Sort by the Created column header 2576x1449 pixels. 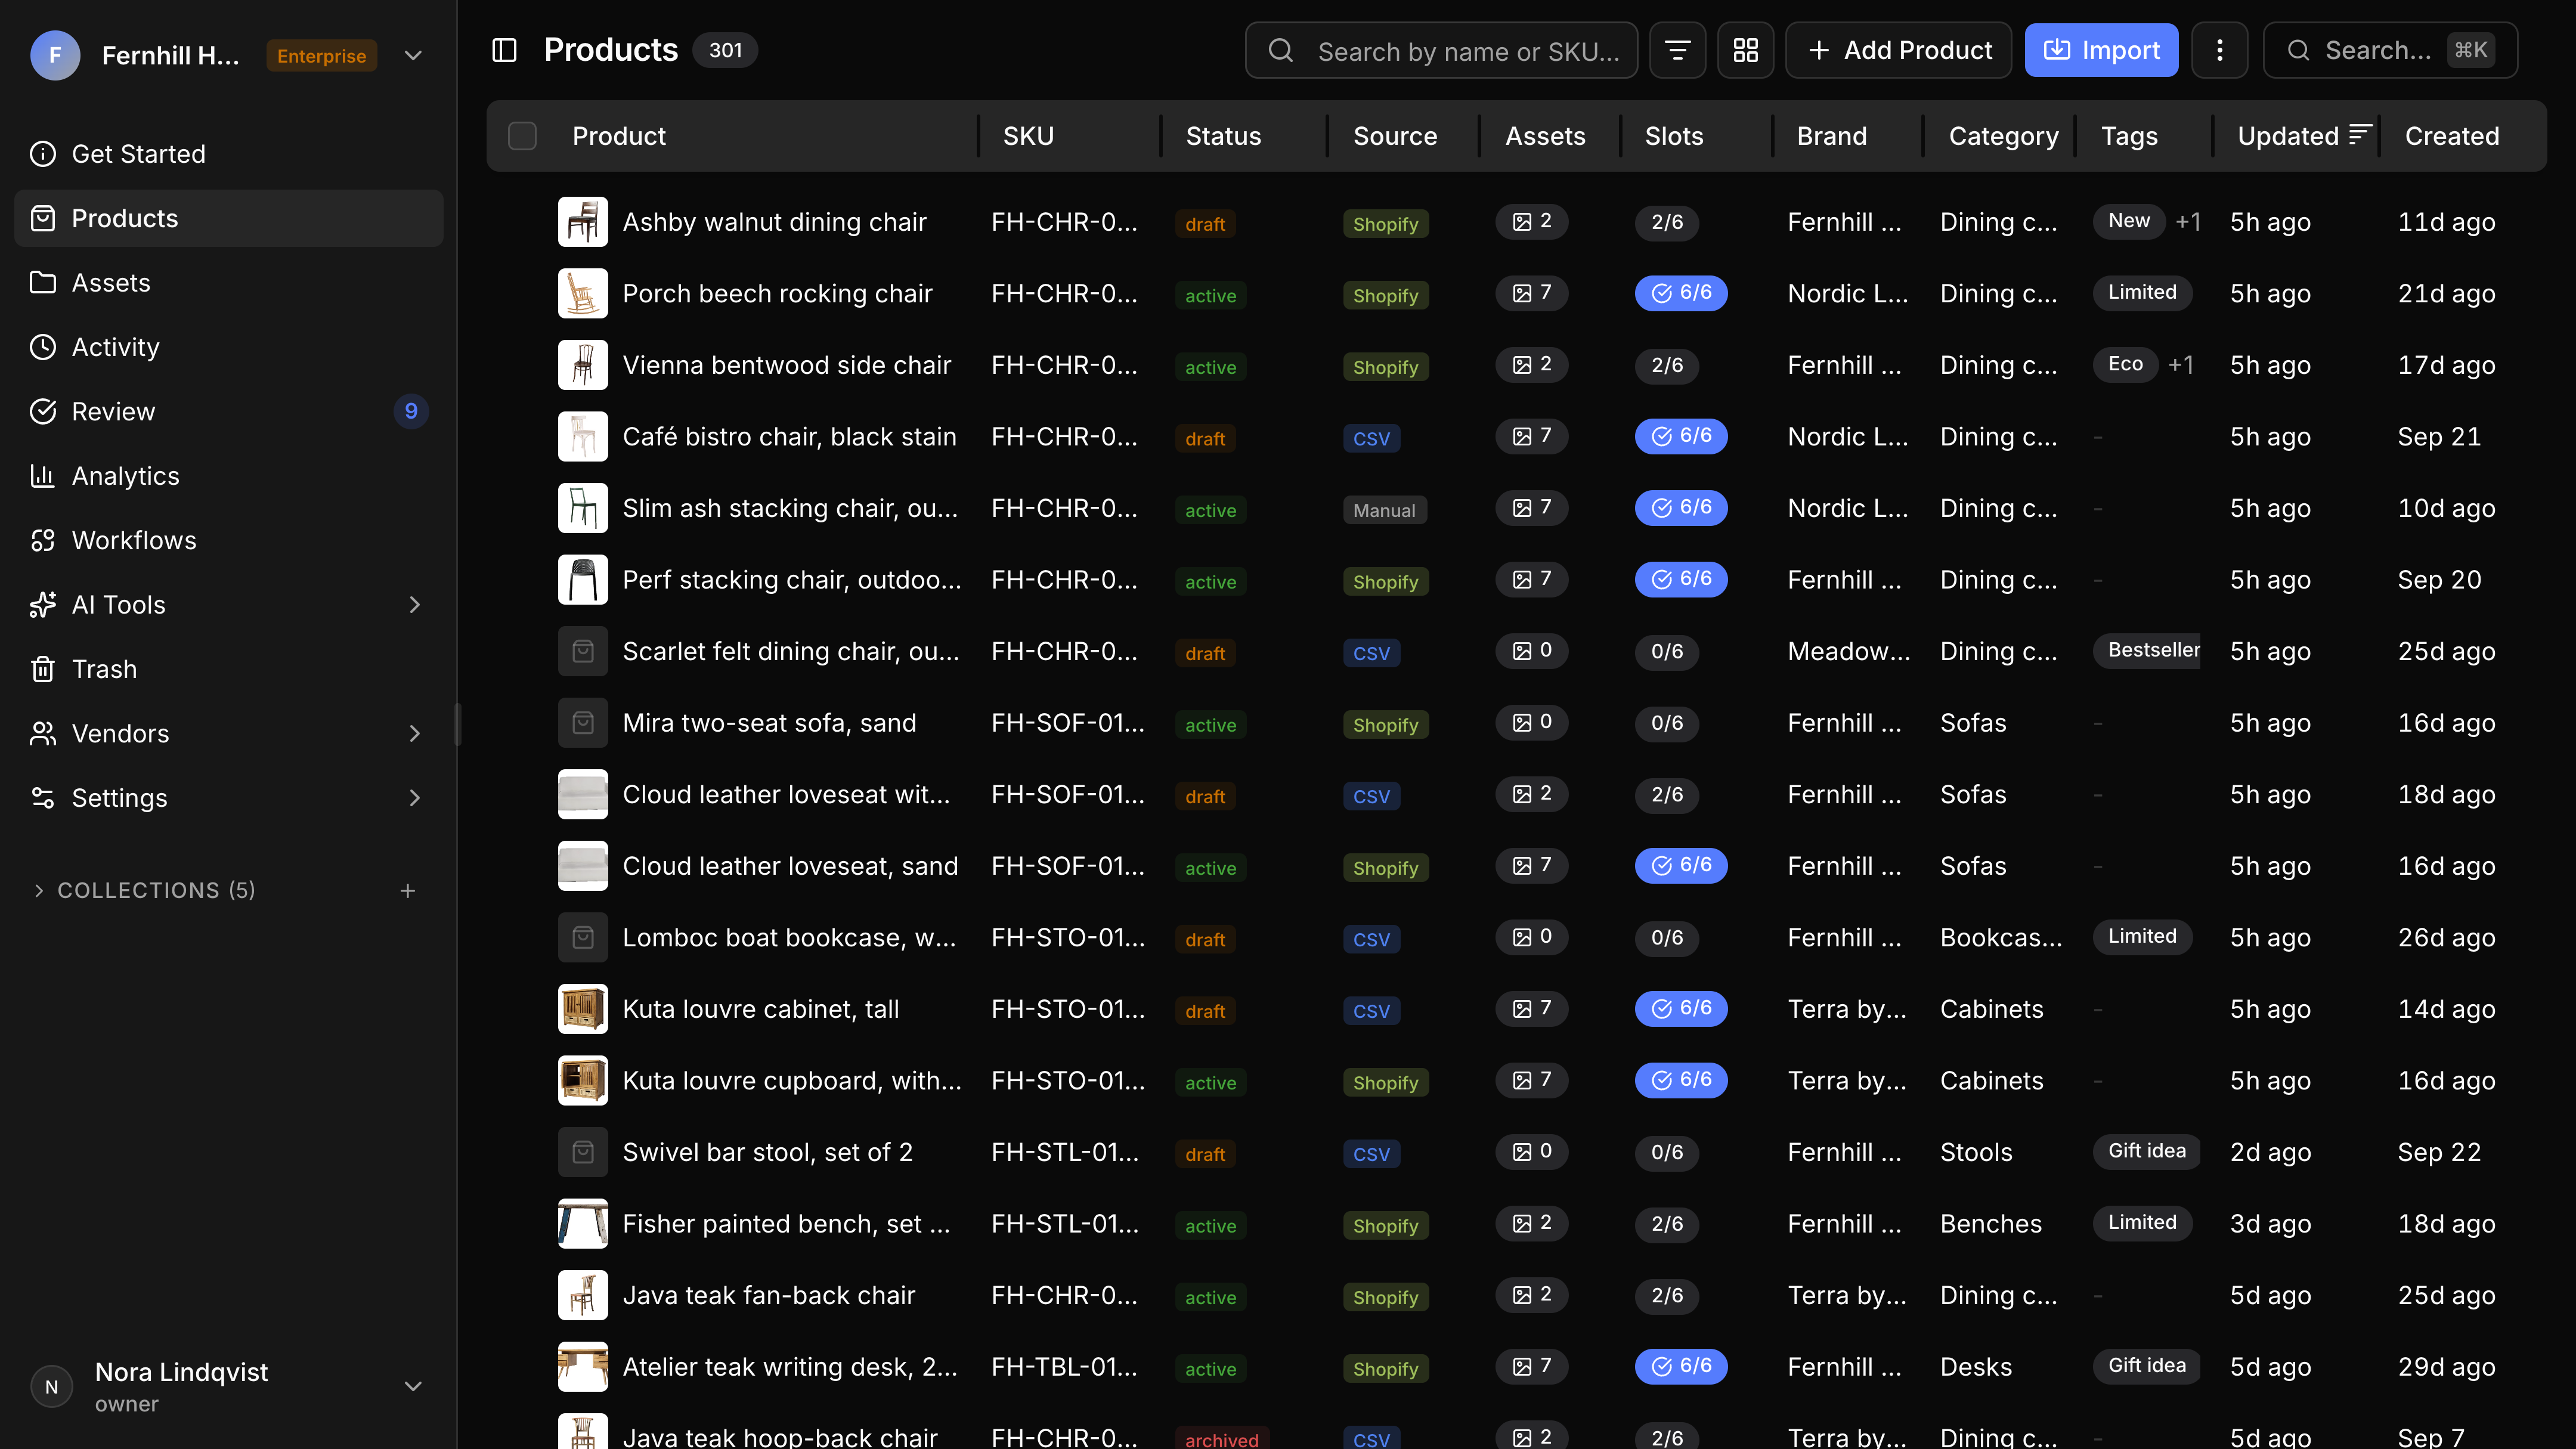click(x=2451, y=136)
